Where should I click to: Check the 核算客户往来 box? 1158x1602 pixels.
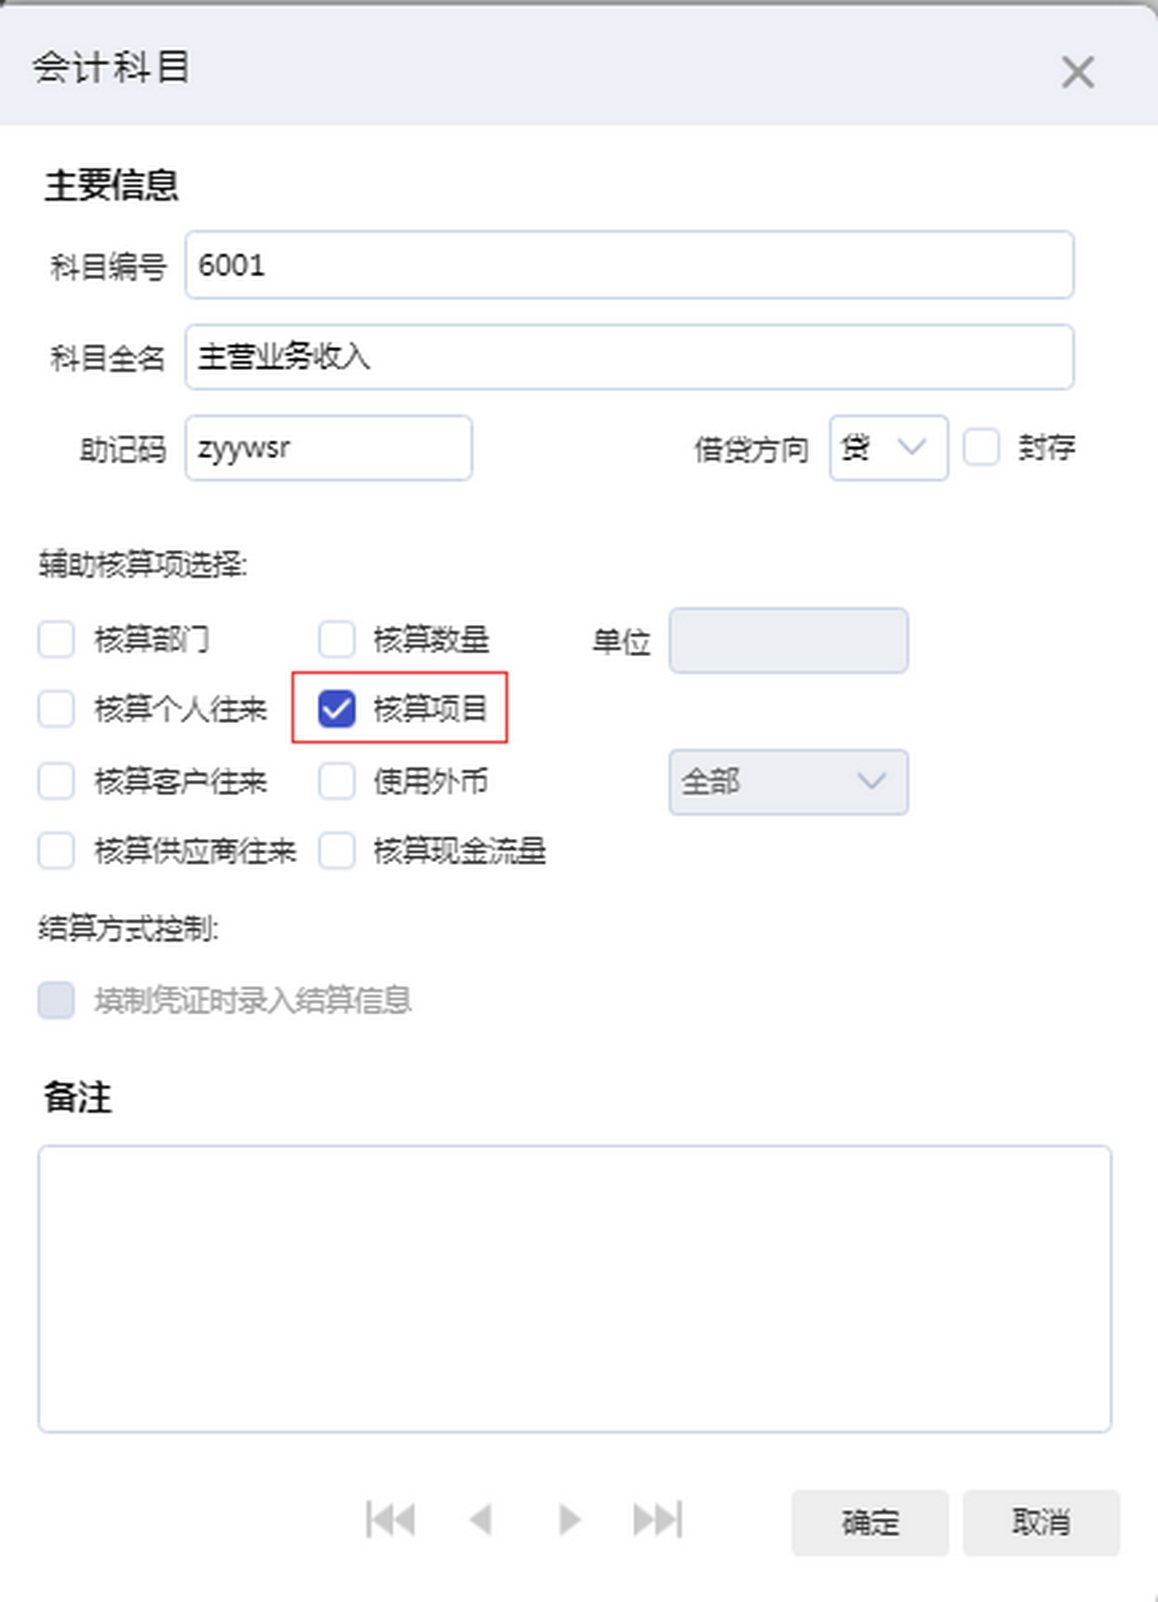tap(56, 781)
